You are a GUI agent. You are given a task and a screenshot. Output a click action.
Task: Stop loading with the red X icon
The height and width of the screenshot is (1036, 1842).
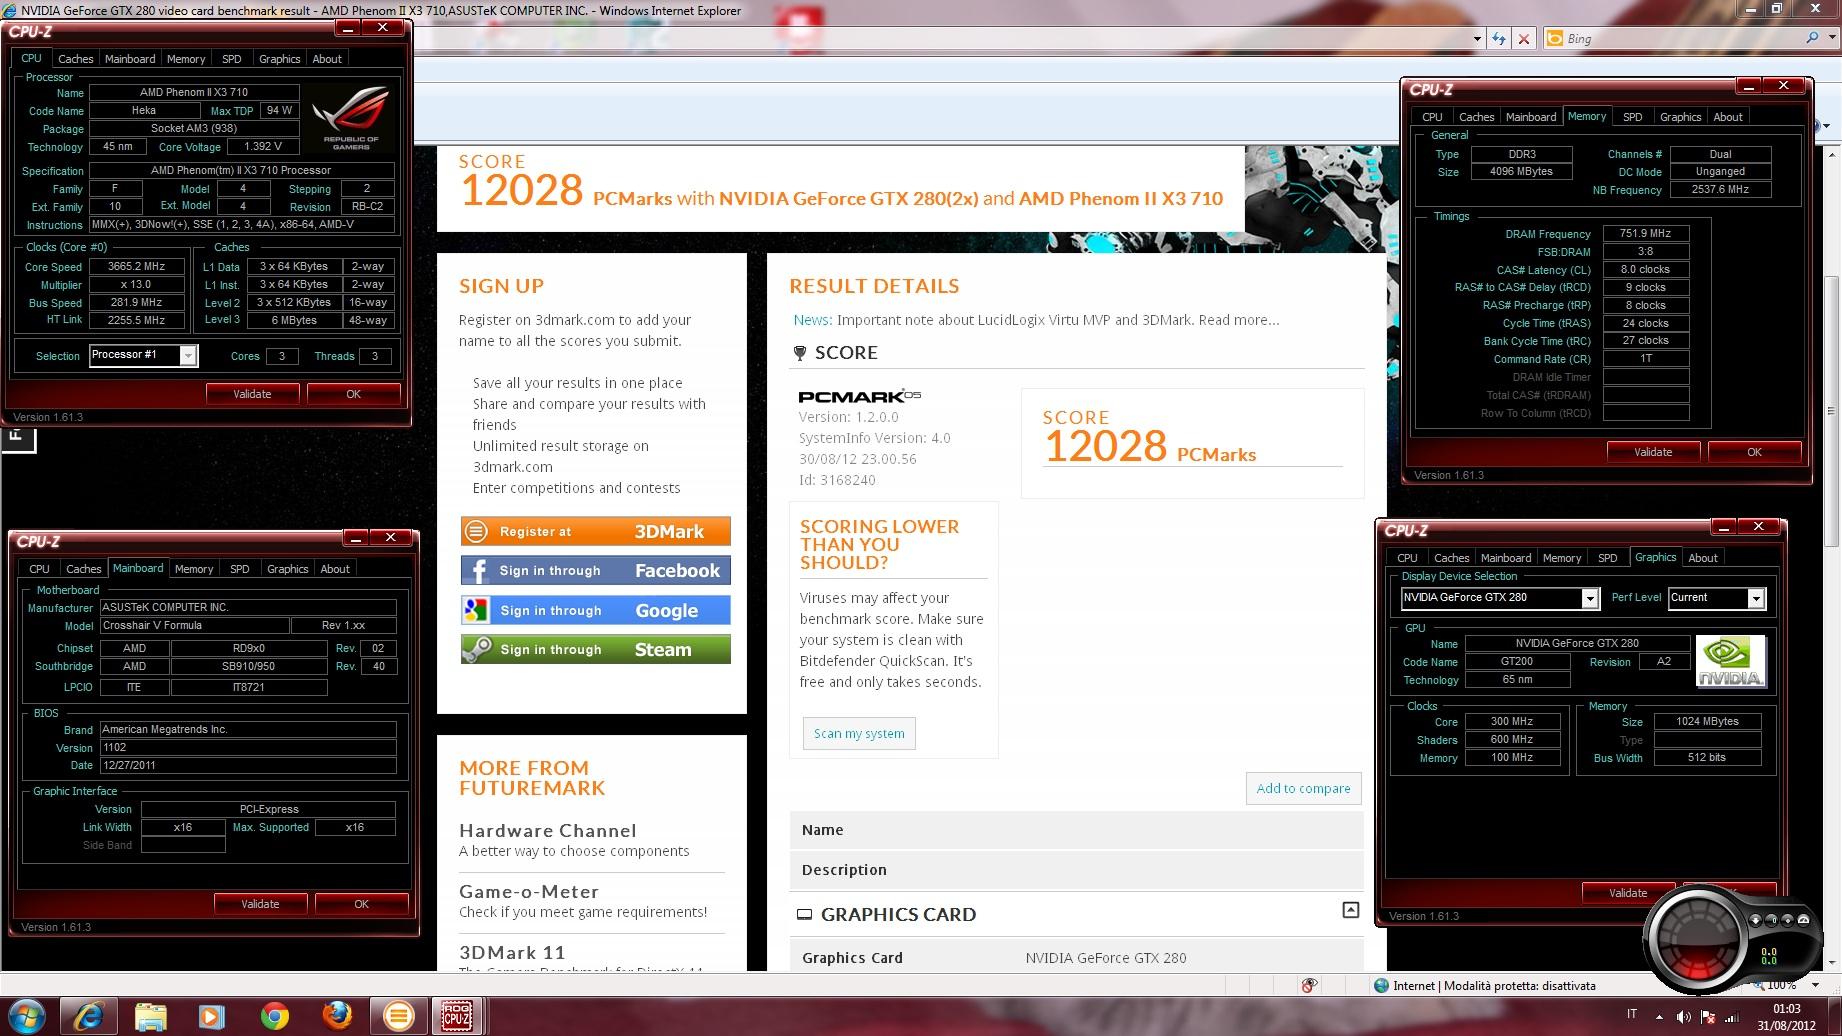click(x=1524, y=39)
